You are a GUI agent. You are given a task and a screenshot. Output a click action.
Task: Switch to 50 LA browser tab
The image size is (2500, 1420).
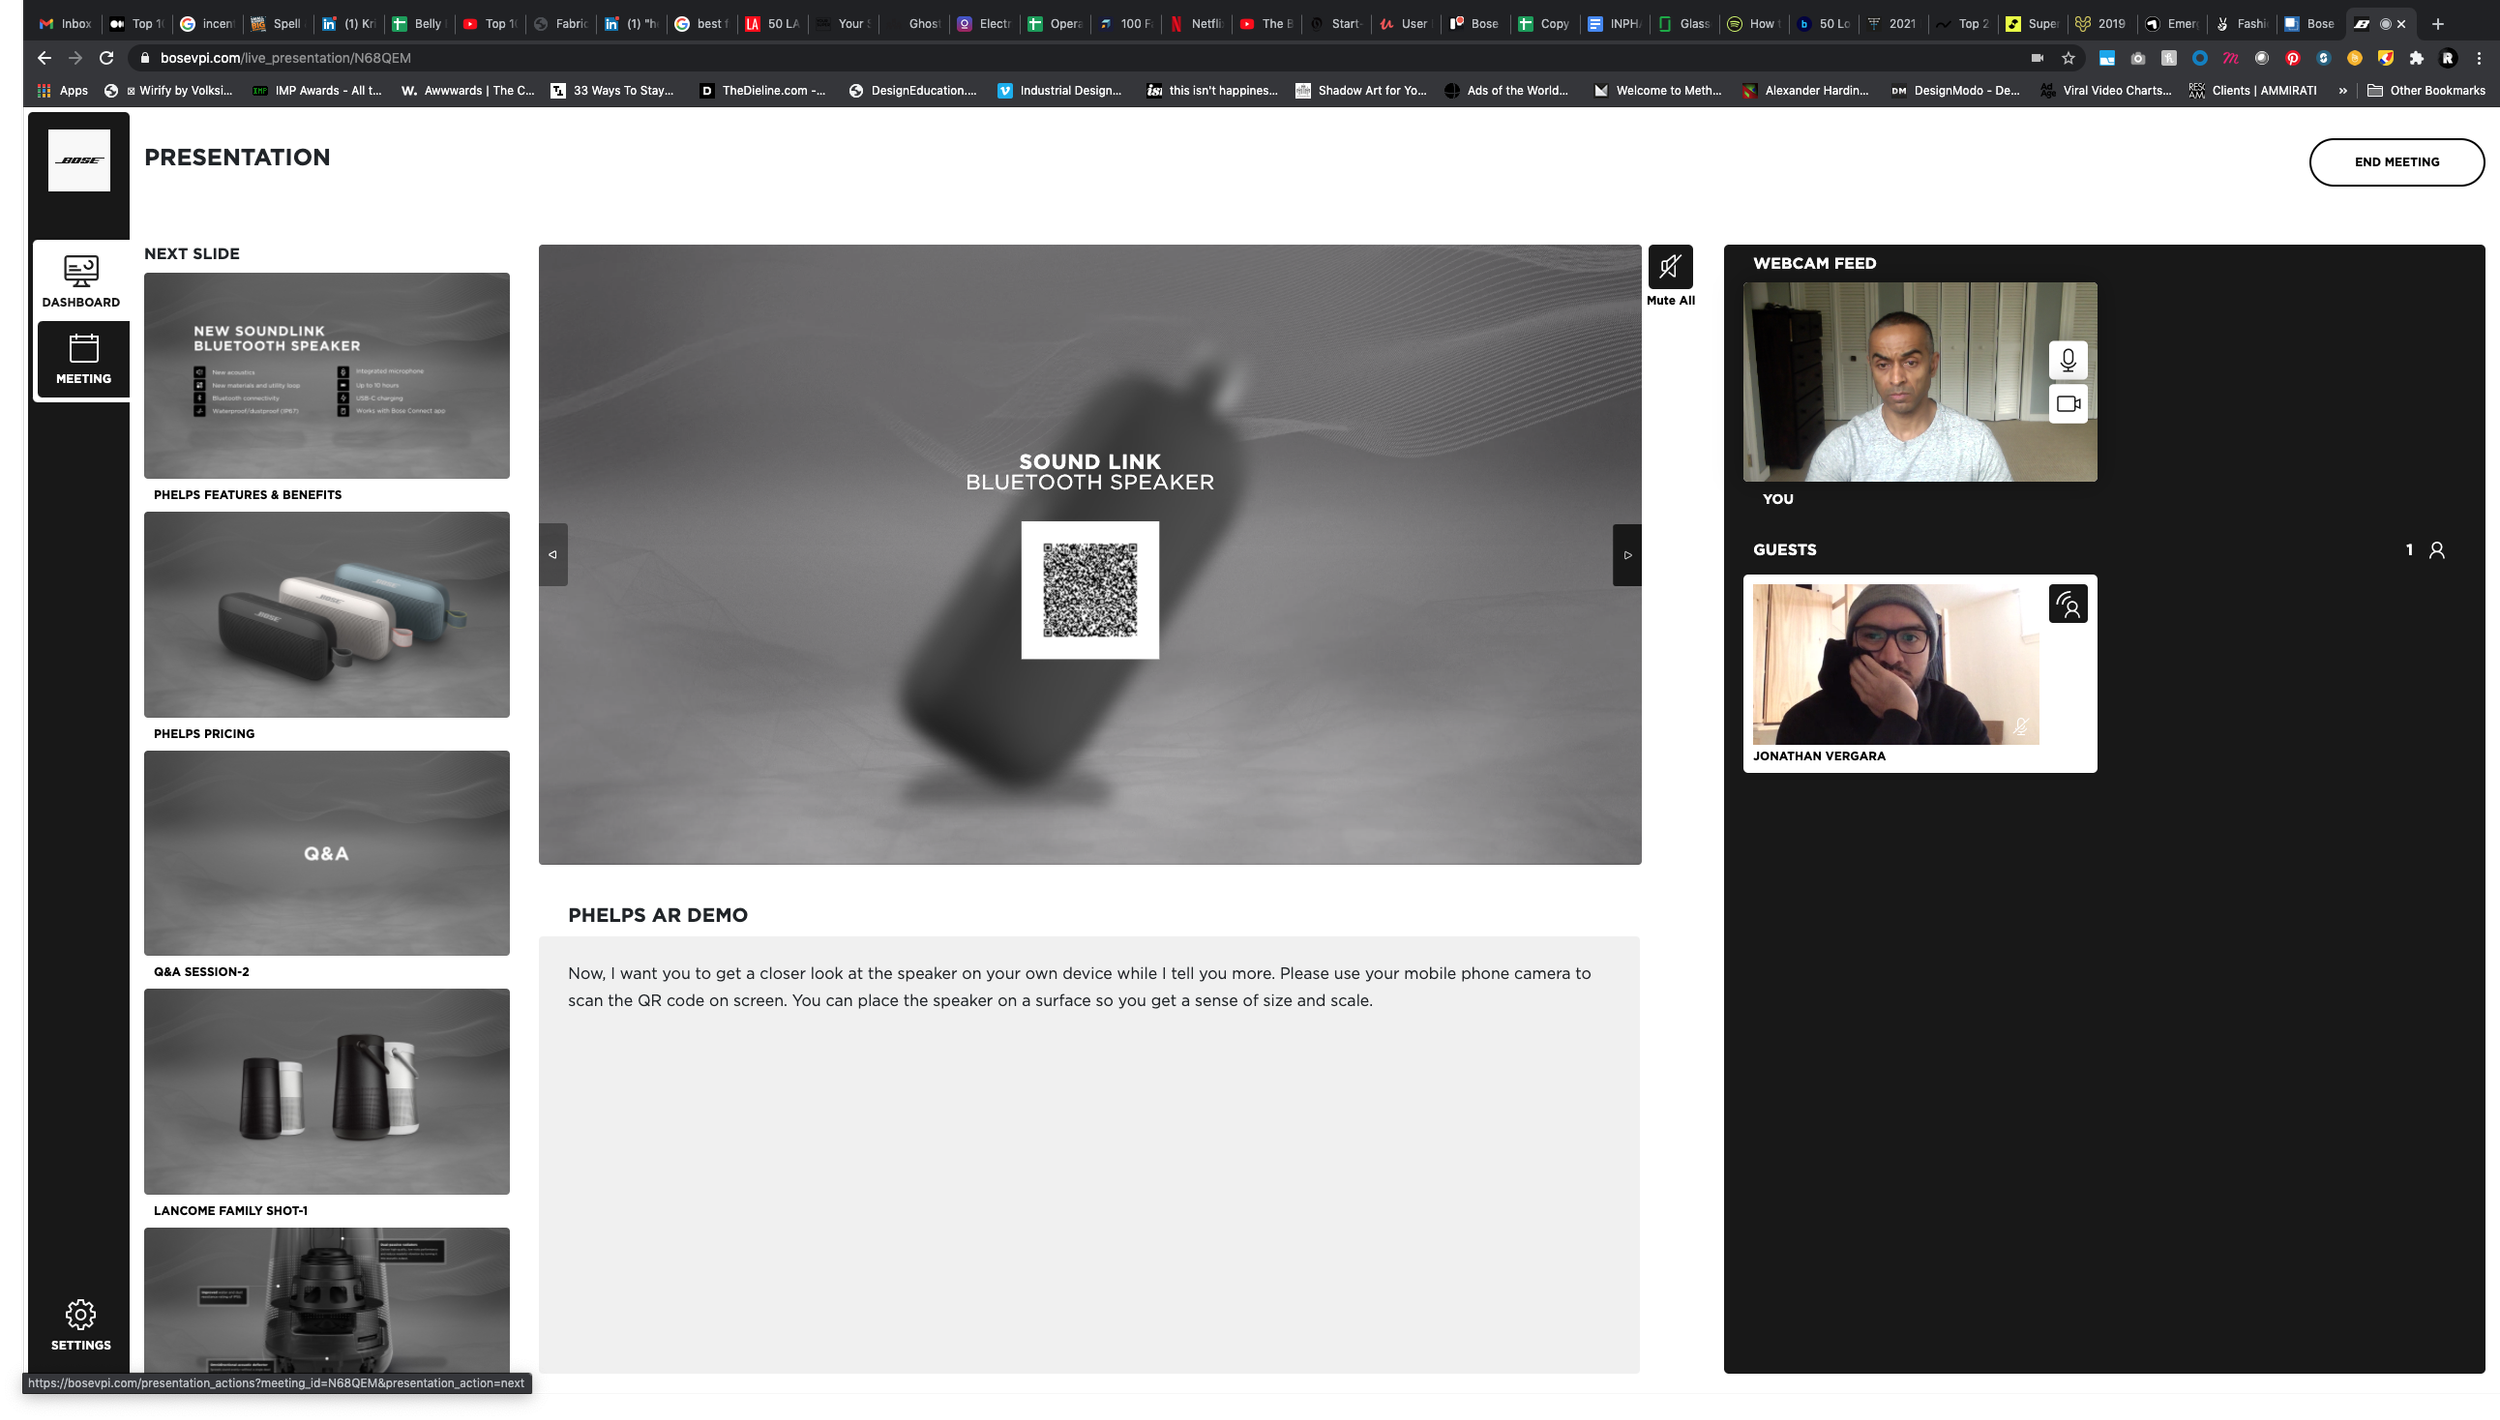point(774,24)
